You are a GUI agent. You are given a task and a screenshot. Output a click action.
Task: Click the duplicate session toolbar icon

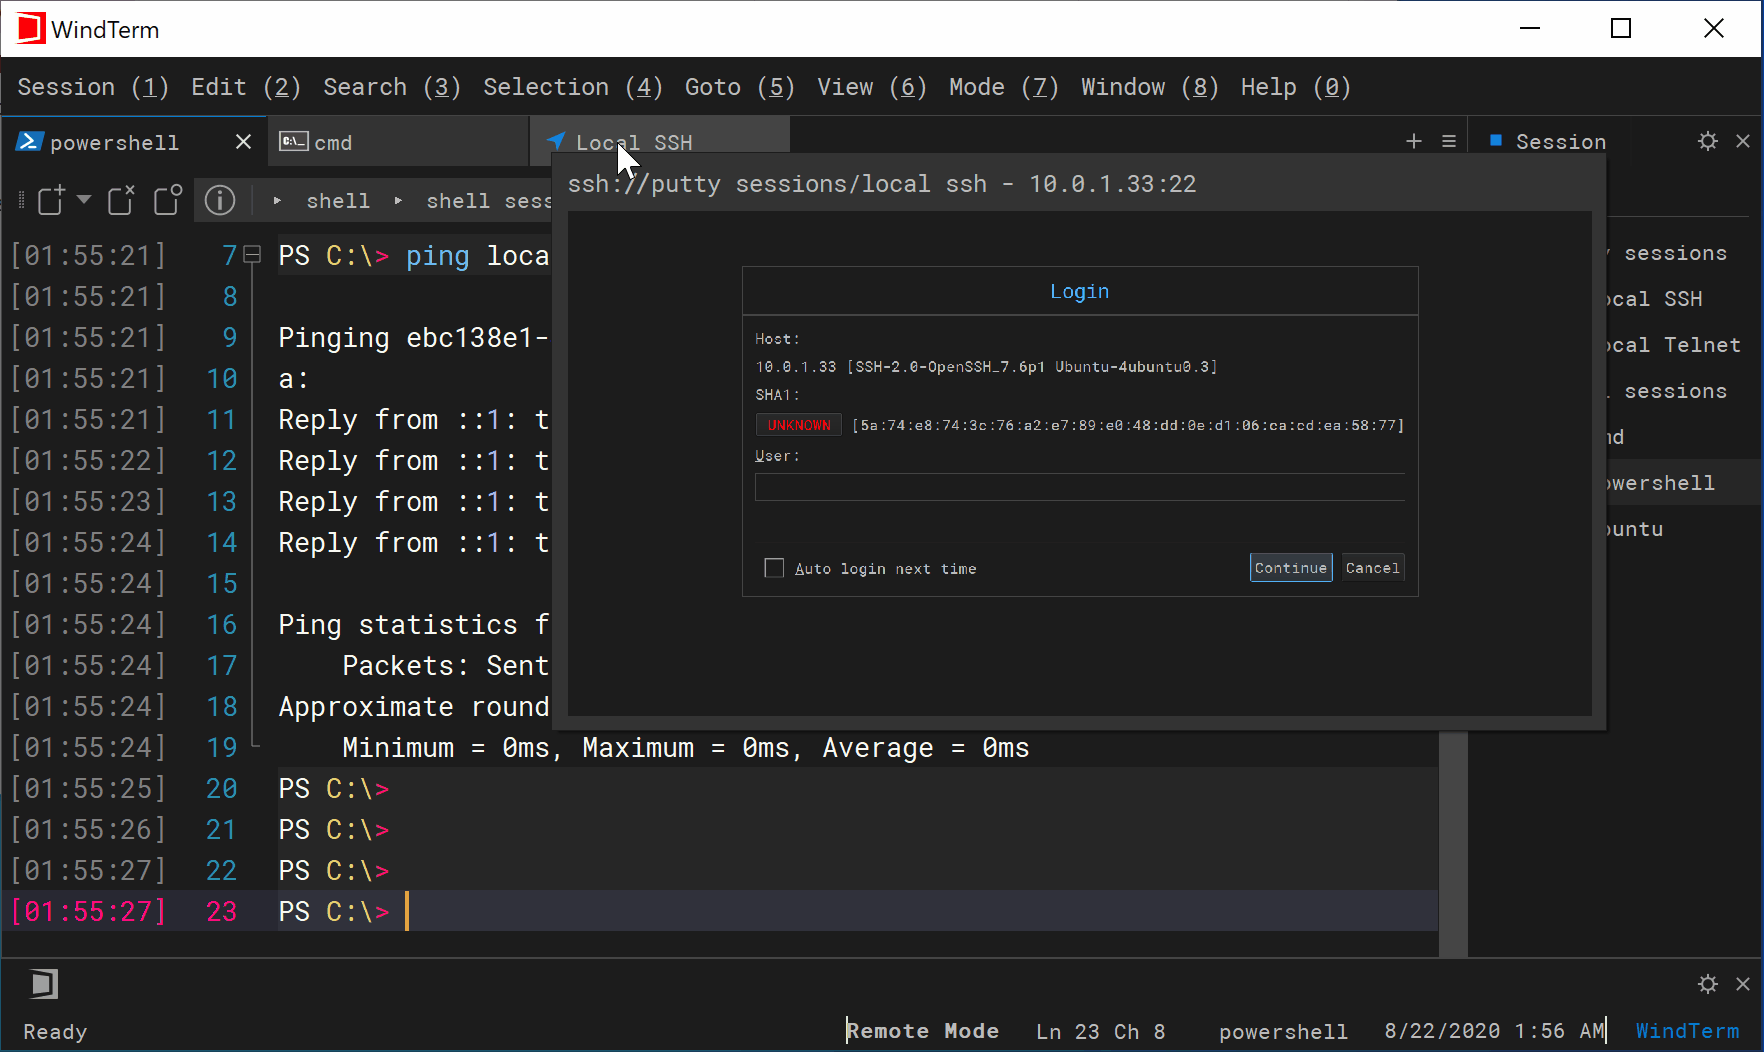tap(168, 200)
